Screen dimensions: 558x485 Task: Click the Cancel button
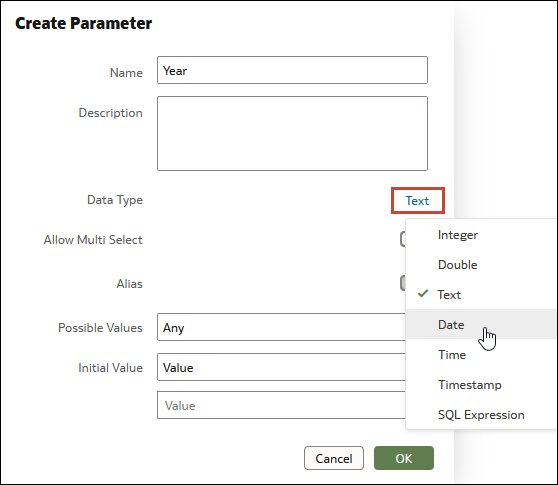coord(334,458)
